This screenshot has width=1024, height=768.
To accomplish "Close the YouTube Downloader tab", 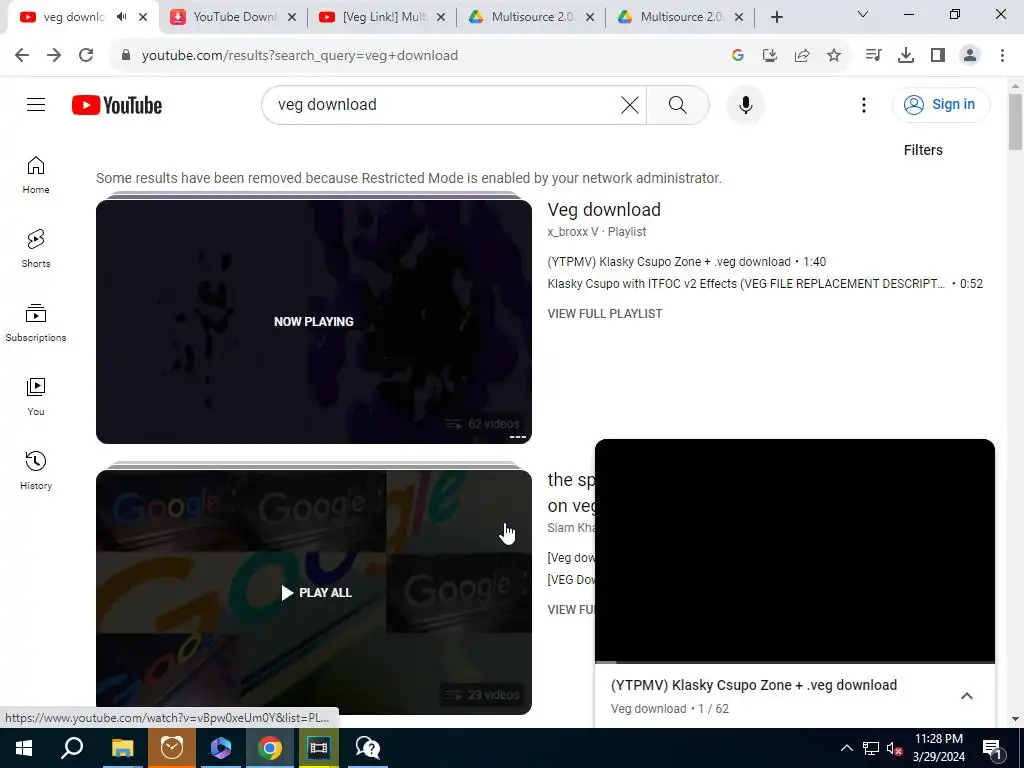I will 292,17.
